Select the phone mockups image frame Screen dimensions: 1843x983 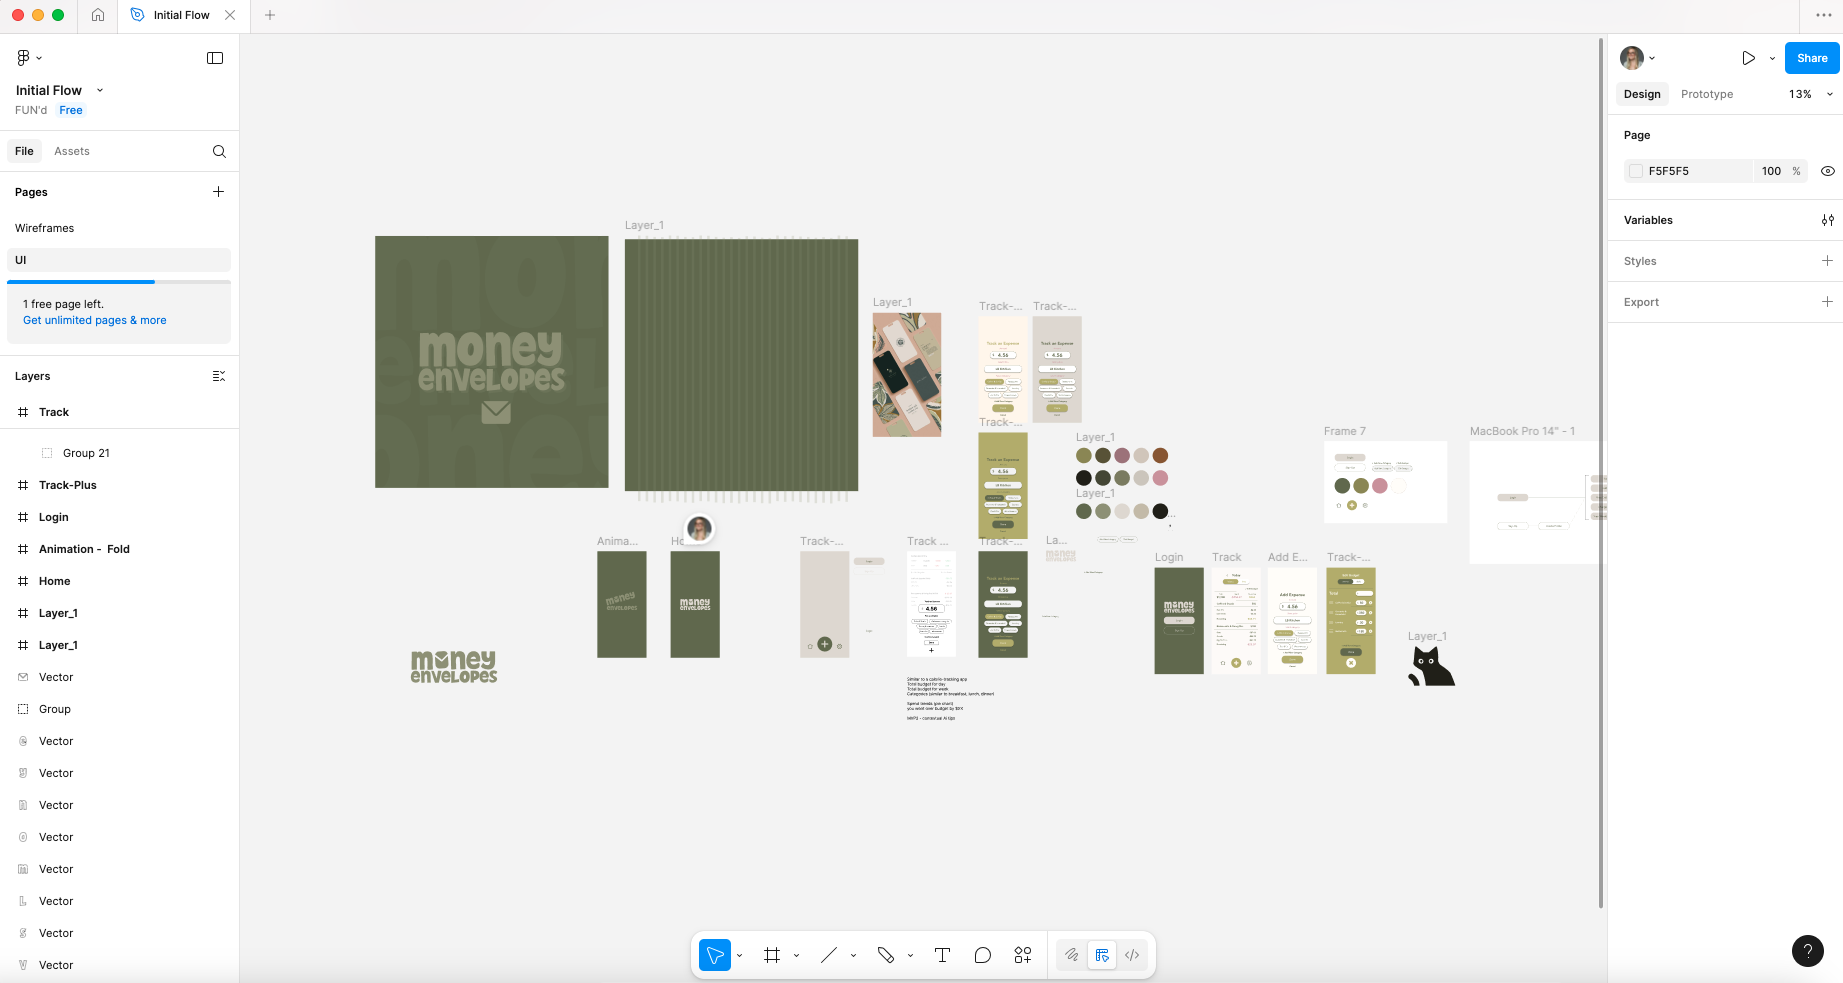click(907, 374)
